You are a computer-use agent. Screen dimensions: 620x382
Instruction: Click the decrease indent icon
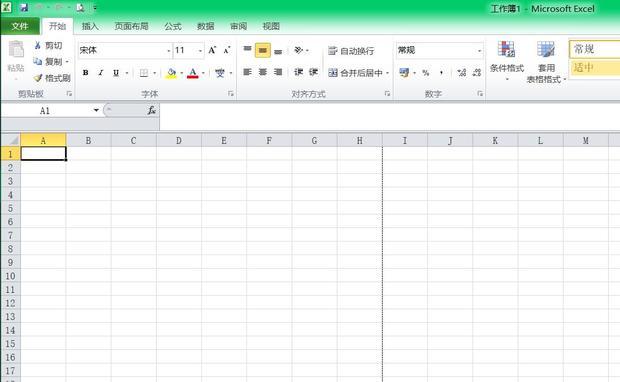[x=299, y=72]
